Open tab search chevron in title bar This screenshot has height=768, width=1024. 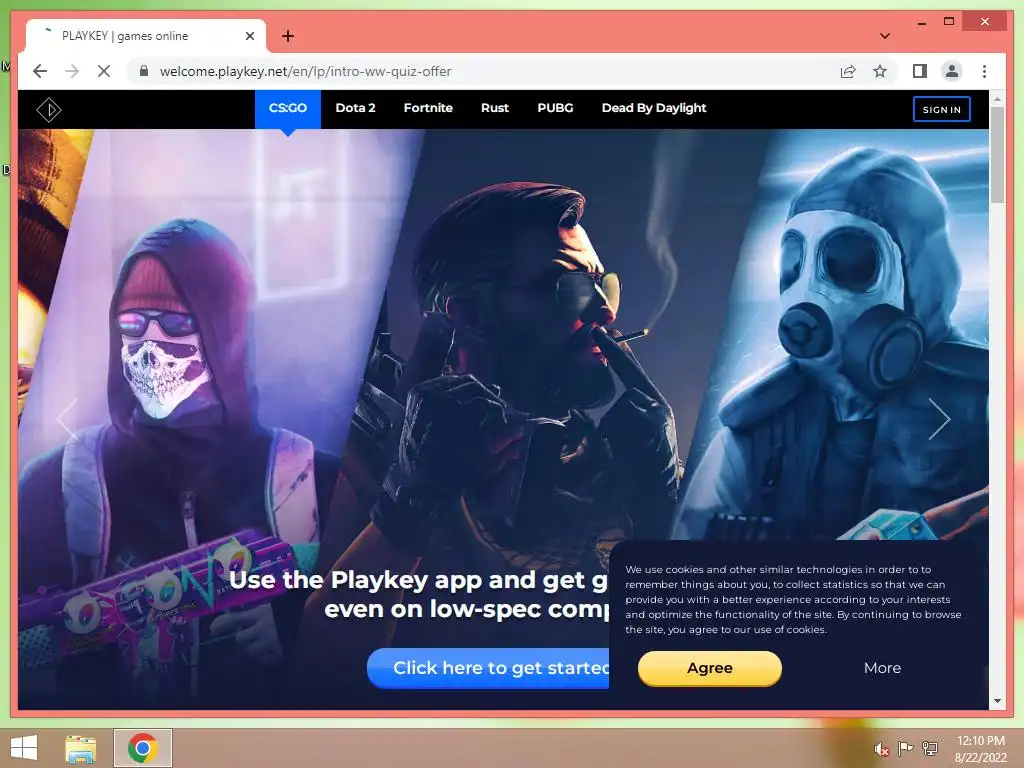click(x=885, y=36)
